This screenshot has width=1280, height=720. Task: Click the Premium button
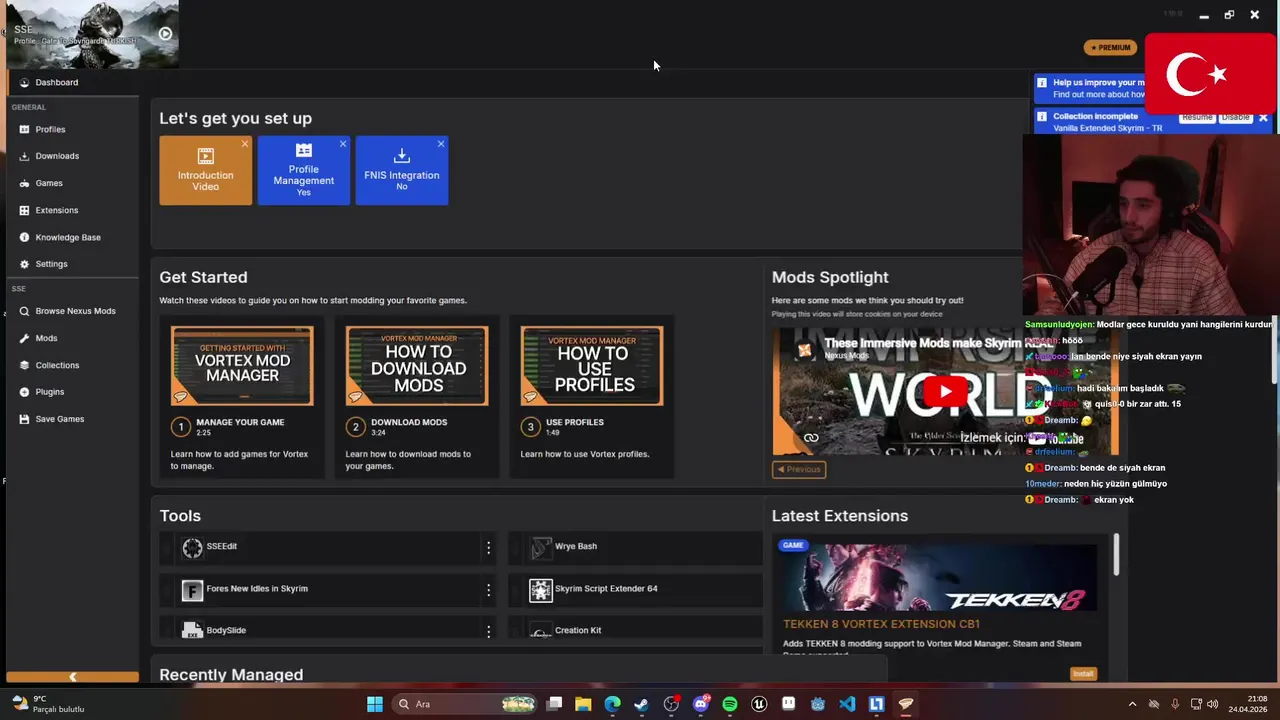(x=1110, y=48)
